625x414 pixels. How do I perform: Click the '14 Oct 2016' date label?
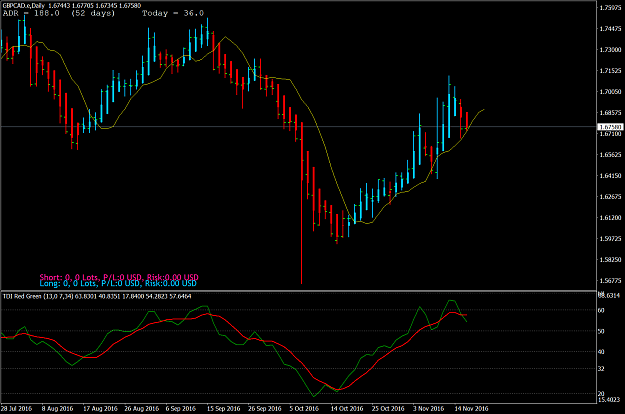click(347, 408)
